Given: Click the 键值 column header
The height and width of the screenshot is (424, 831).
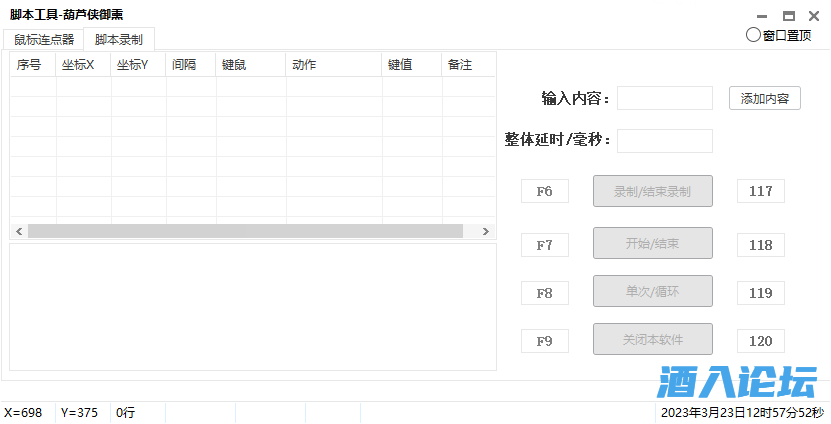Looking at the screenshot, I should [411, 65].
